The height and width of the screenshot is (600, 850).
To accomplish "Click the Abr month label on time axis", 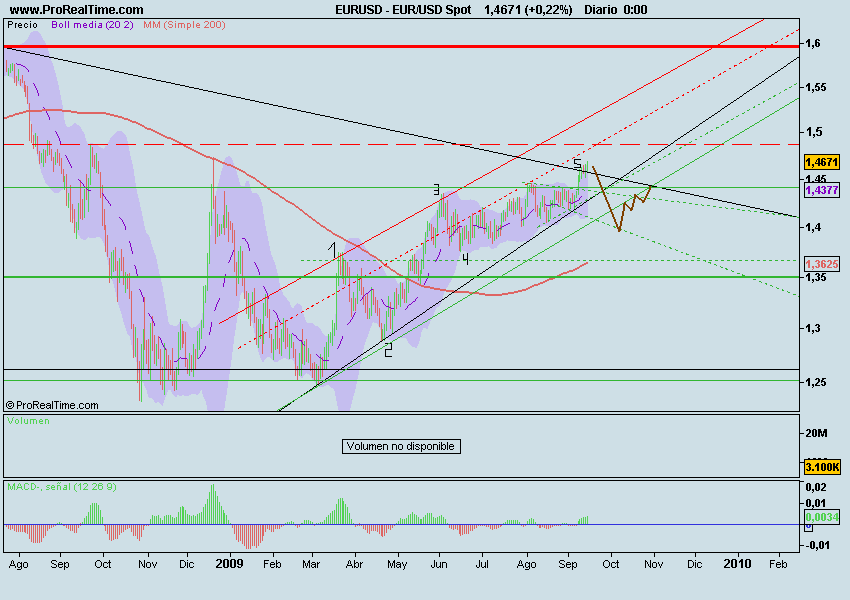I will 354,564.
